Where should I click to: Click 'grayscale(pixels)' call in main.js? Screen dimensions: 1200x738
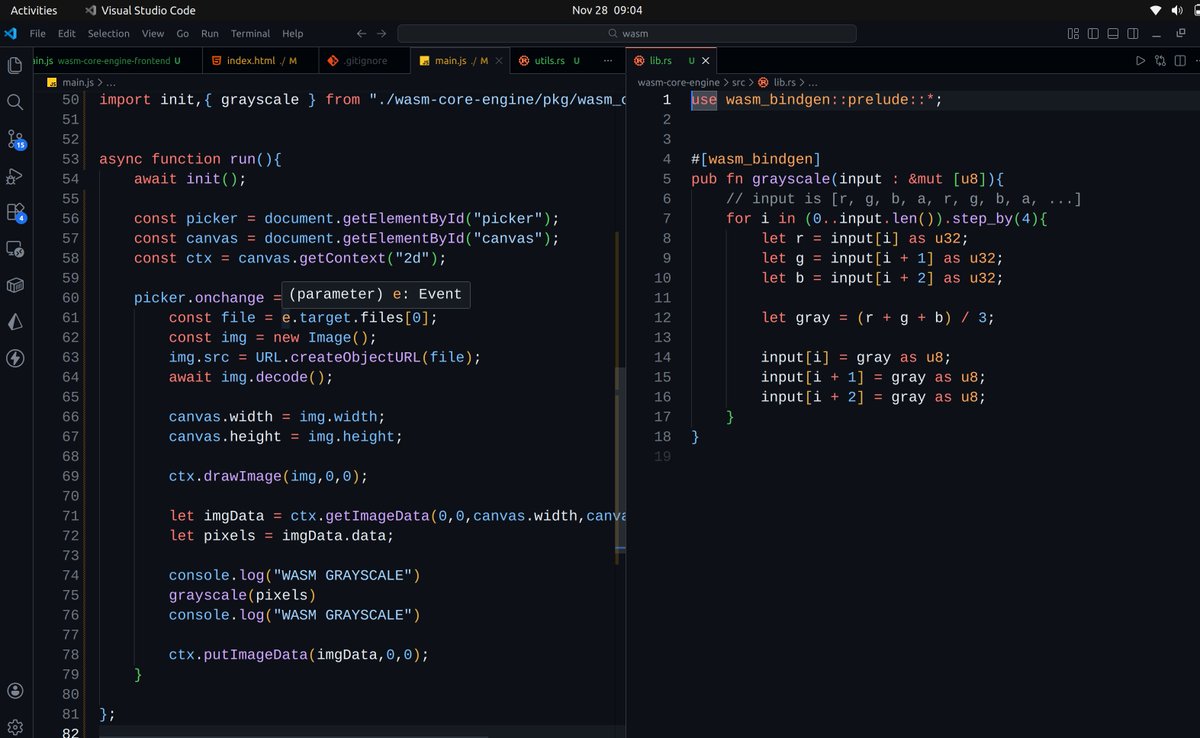click(x=242, y=595)
